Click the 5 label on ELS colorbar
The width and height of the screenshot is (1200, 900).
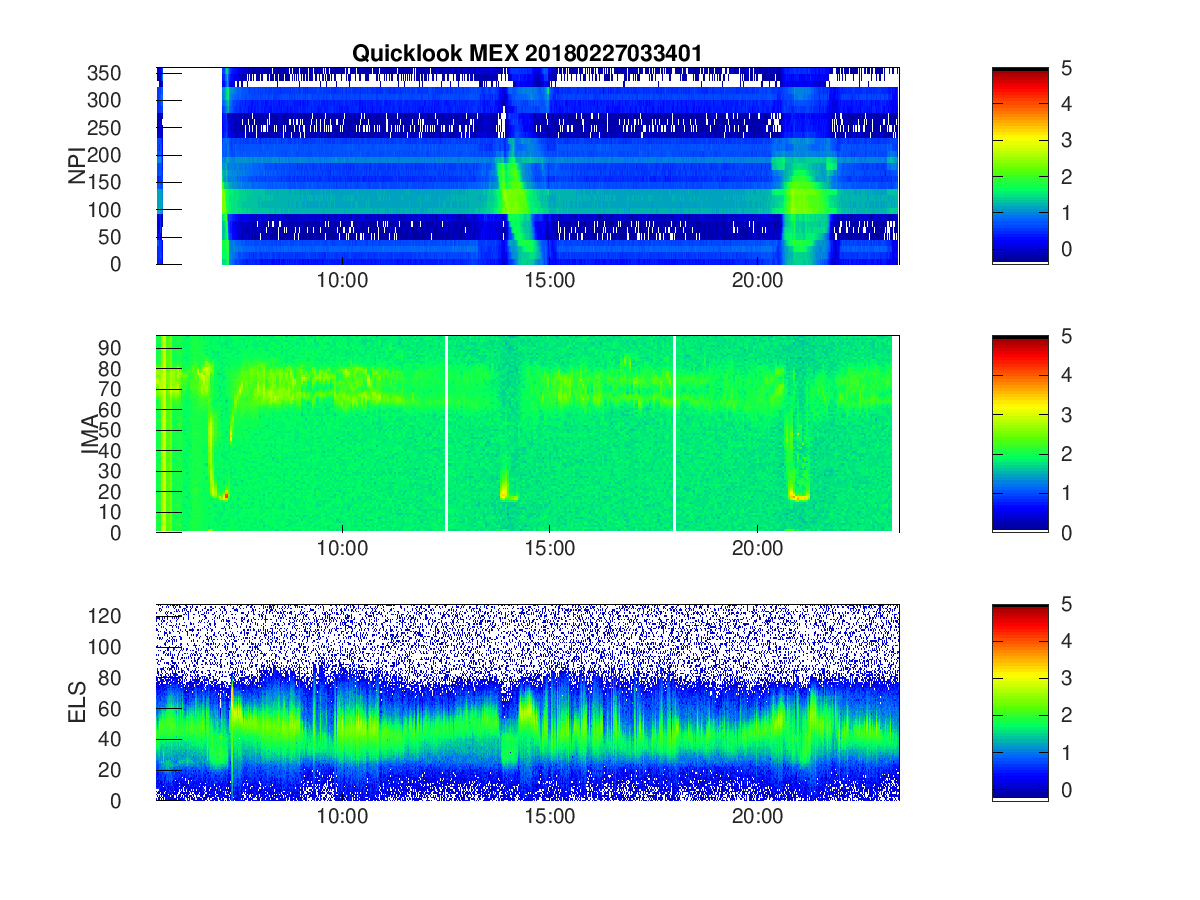click(1066, 605)
